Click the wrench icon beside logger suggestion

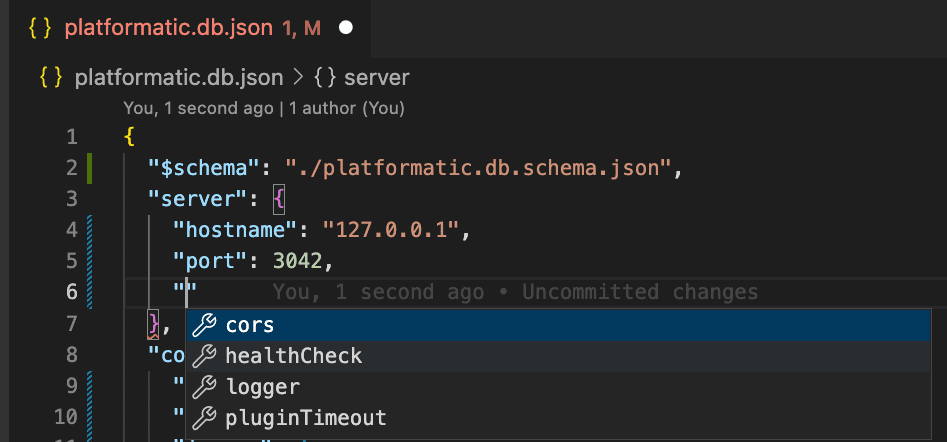(204, 387)
